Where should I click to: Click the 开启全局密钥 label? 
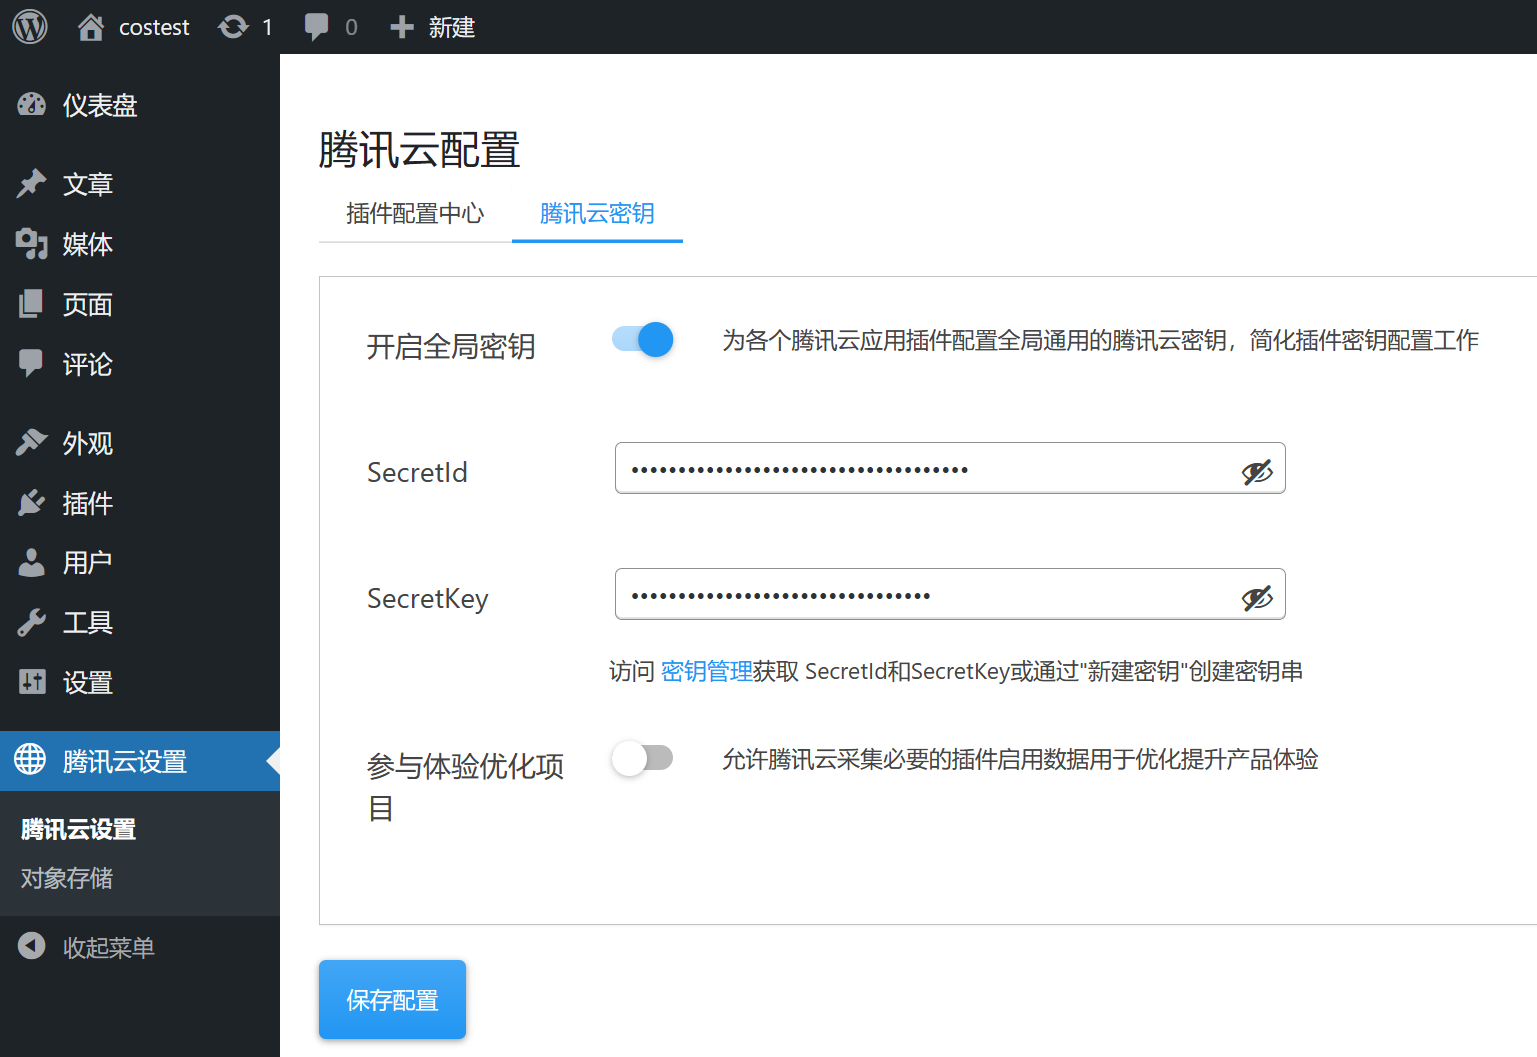pos(451,347)
